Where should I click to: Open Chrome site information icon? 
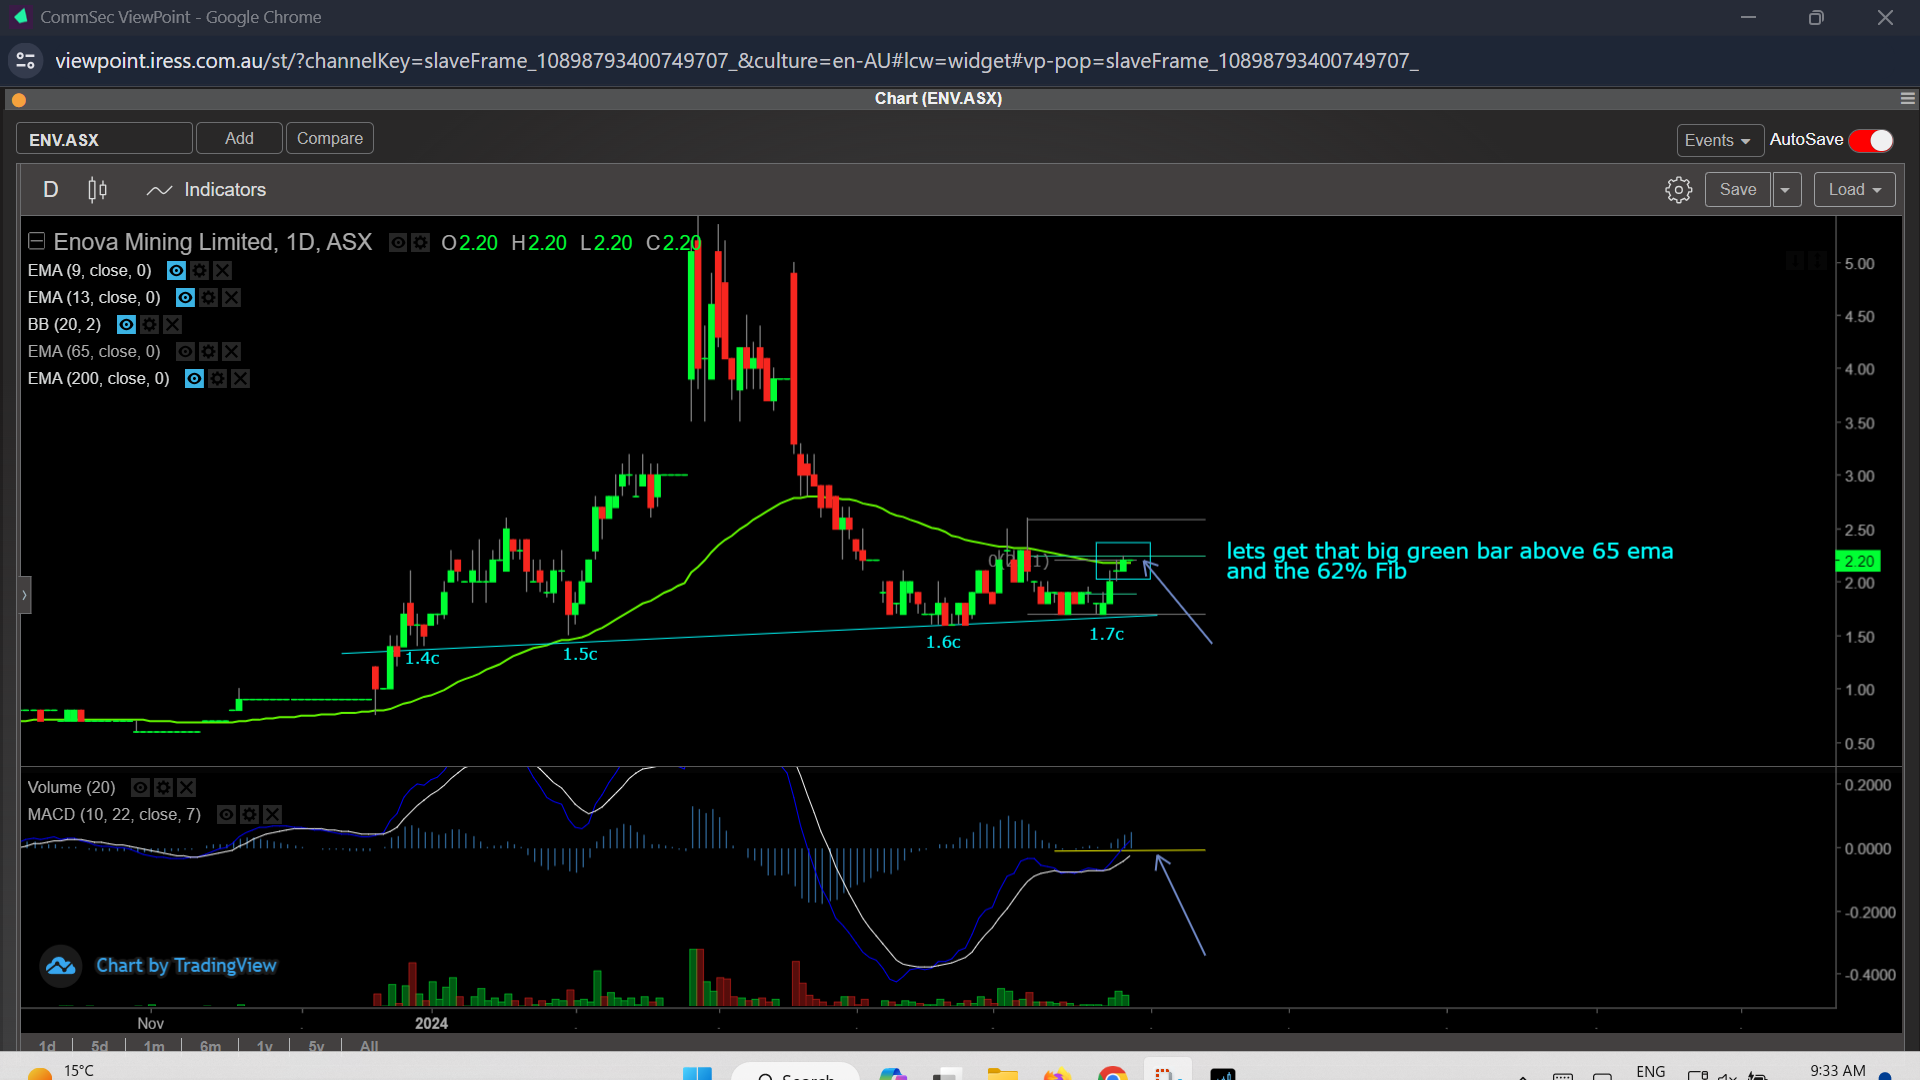[26, 61]
